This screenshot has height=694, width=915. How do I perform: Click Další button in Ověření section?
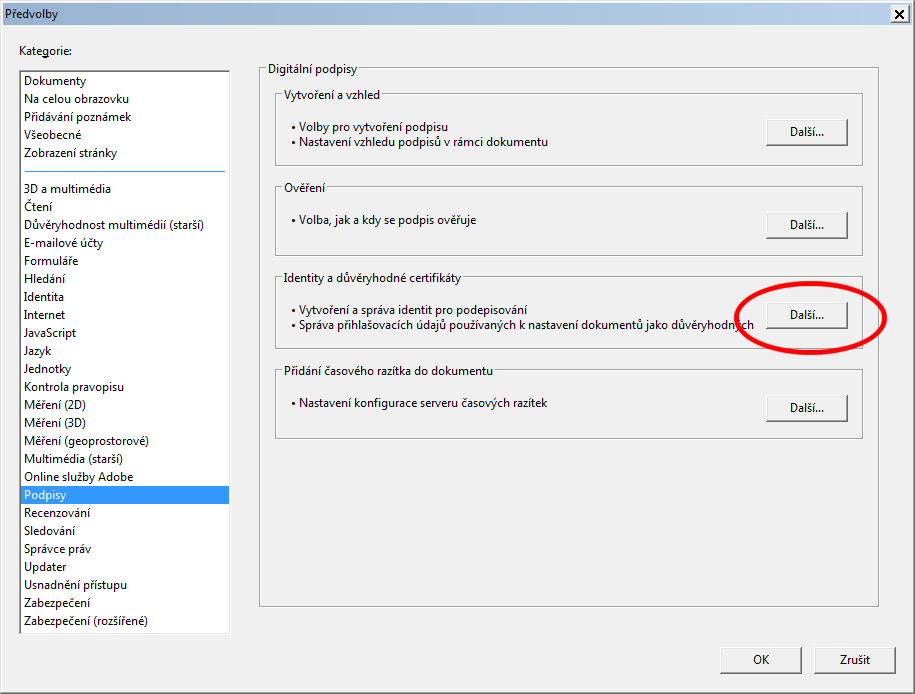[x=806, y=225]
